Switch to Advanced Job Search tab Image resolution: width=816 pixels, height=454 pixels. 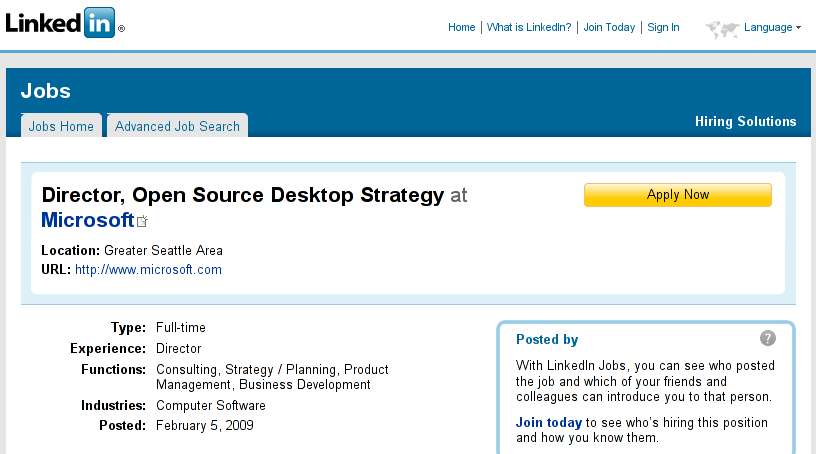[177, 126]
